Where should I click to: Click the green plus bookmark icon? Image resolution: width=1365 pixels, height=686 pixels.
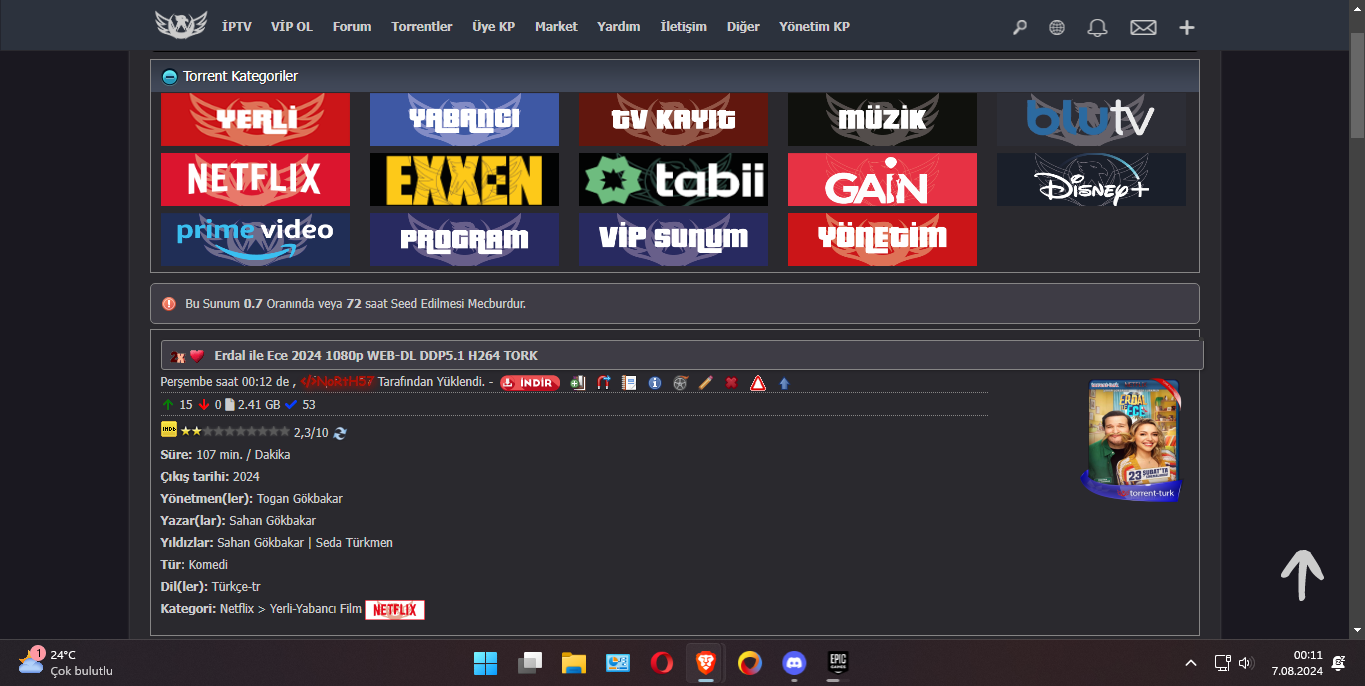(x=578, y=383)
